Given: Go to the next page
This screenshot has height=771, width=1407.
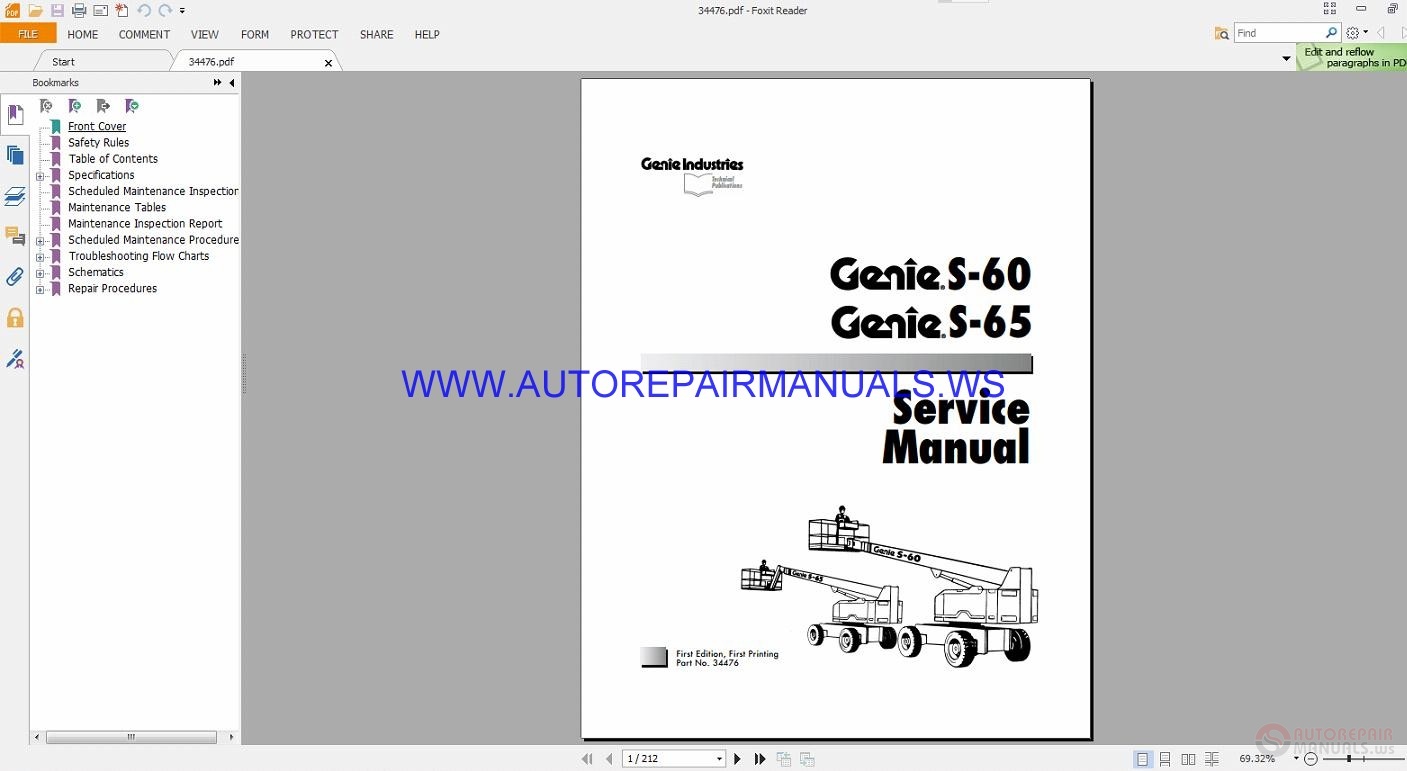Looking at the screenshot, I should coord(737,759).
